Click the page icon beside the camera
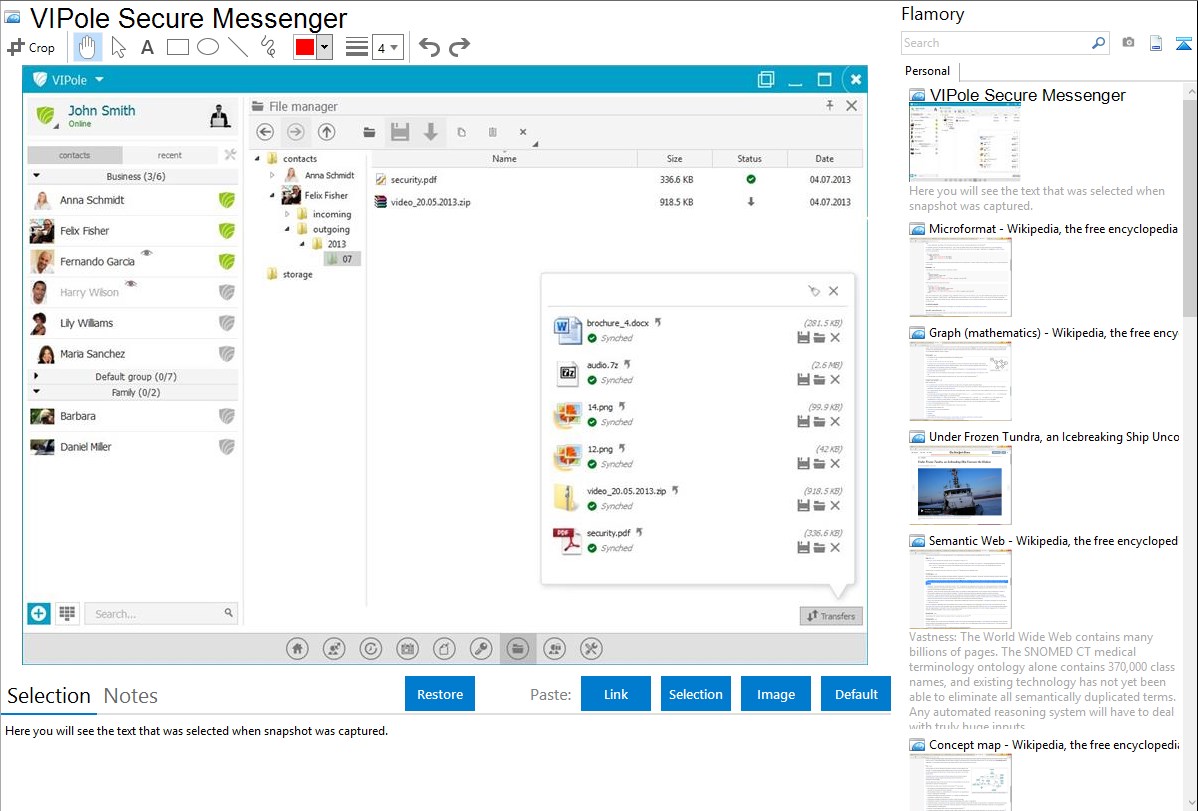Image resolution: width=1198 pixels, height=811 pixels. 1156,43
